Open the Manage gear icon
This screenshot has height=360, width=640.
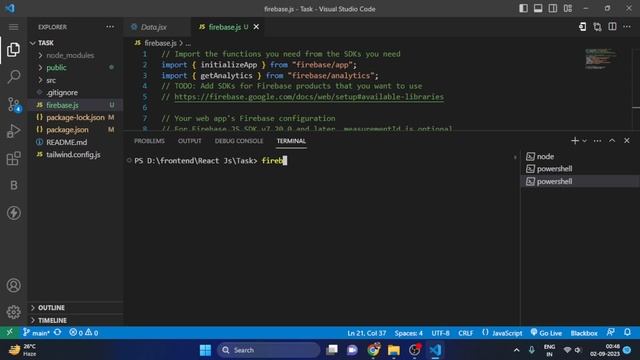point(13,312)
